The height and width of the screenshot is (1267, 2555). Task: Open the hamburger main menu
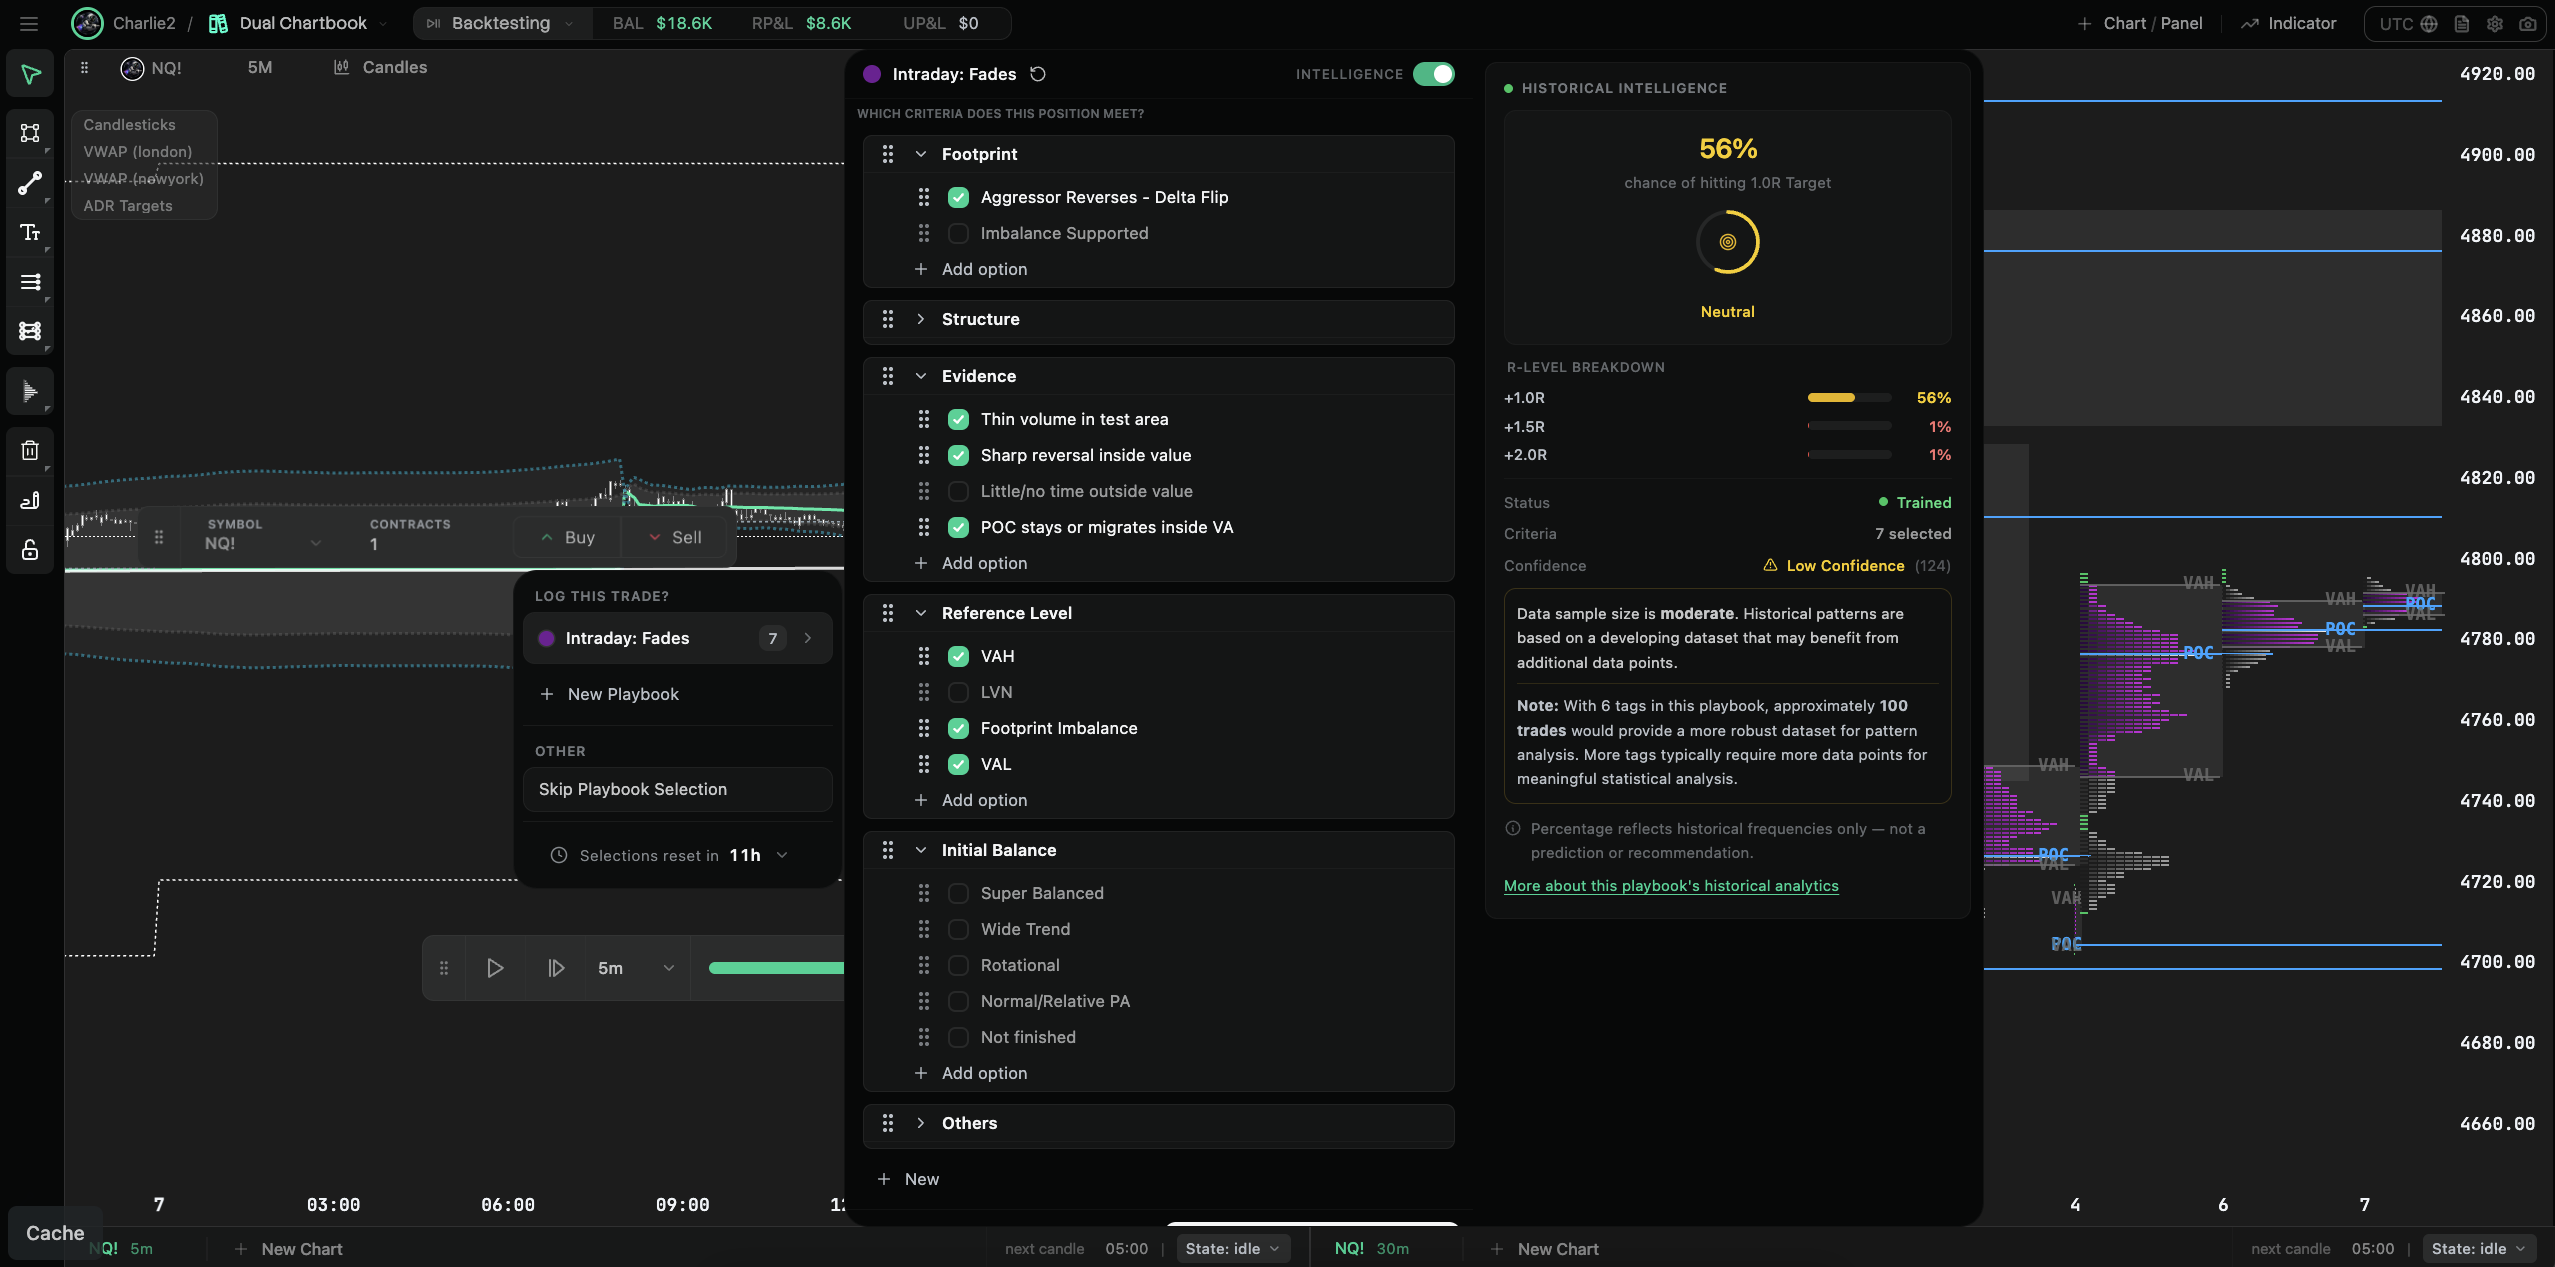click(x=29, y=23)
